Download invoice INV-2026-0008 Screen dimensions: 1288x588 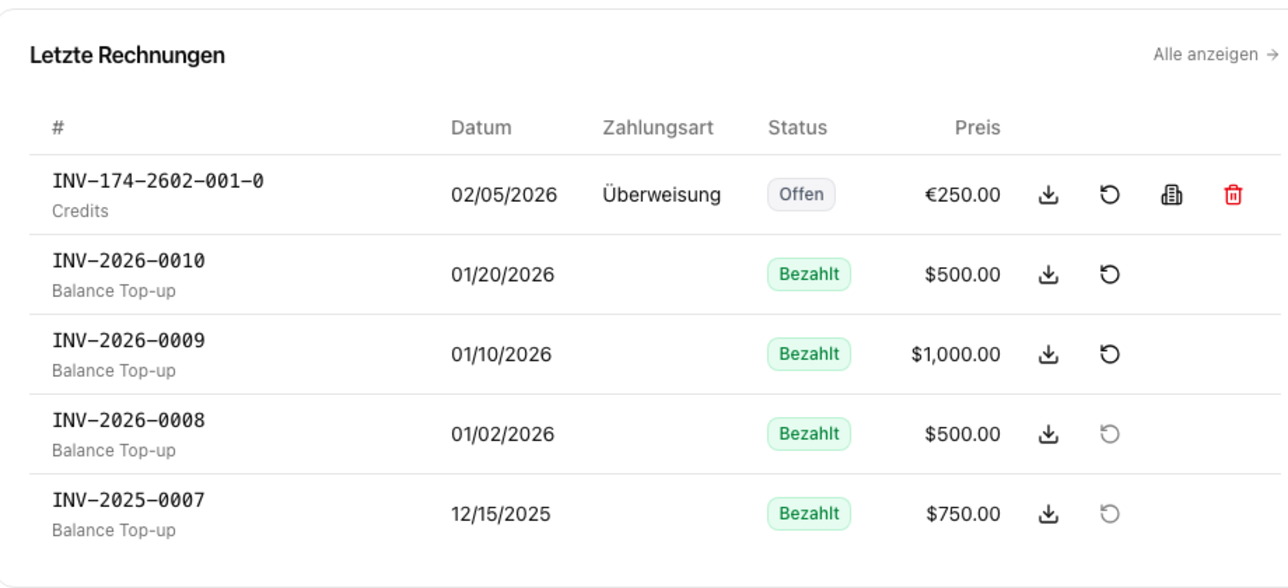click(1047, 434)
